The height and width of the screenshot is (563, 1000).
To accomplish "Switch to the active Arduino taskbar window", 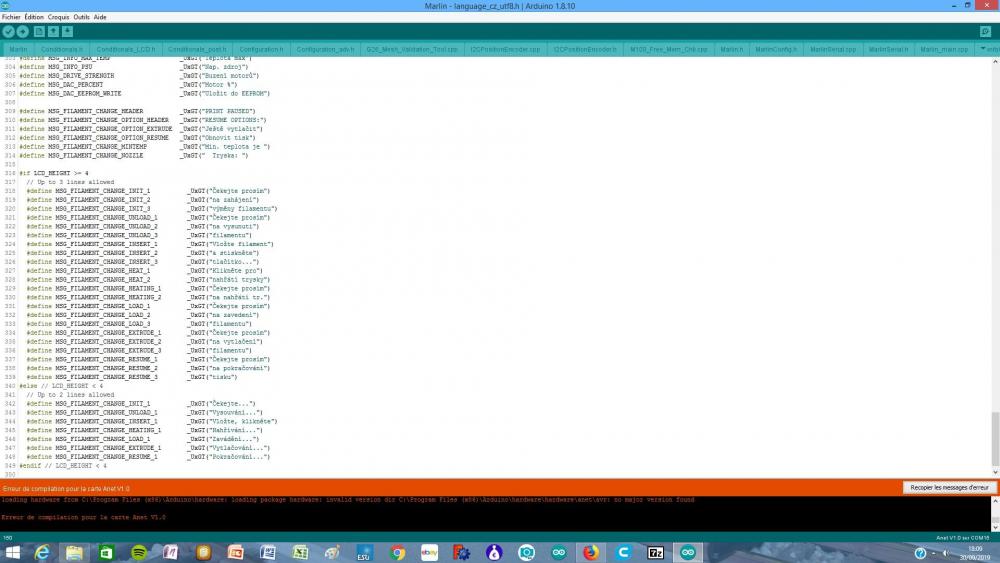I will 688,553.
